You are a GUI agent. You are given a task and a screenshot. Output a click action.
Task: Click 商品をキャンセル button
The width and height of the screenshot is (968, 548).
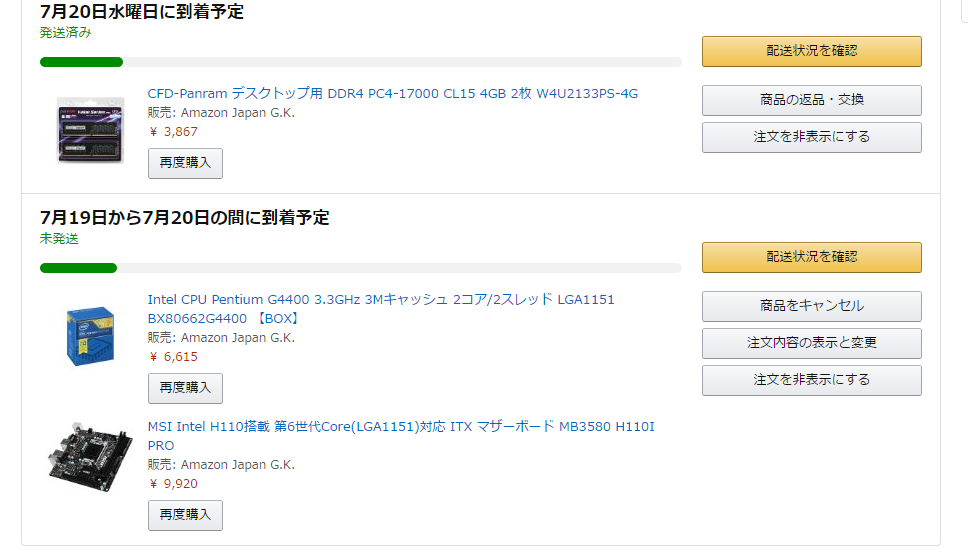811,306
